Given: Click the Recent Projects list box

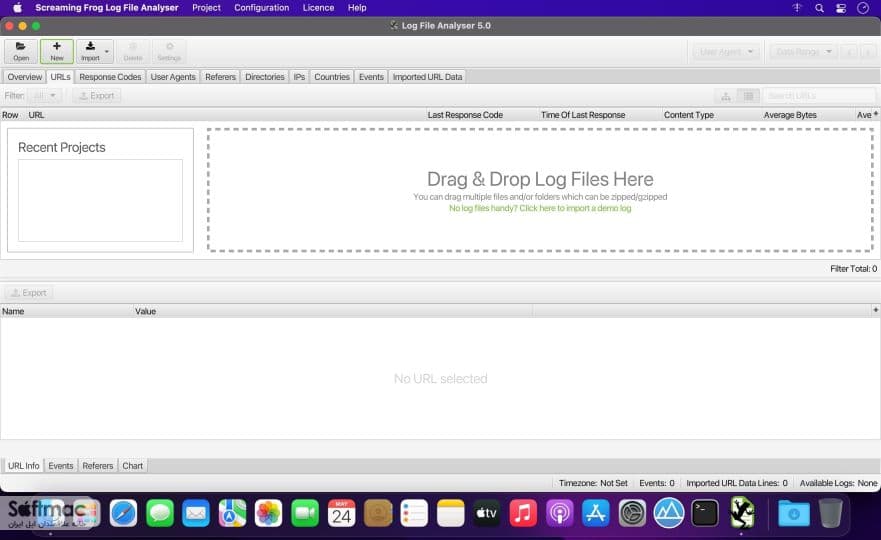Looking at the screenshot, I should pyautogui.click(x=100, y=201).
